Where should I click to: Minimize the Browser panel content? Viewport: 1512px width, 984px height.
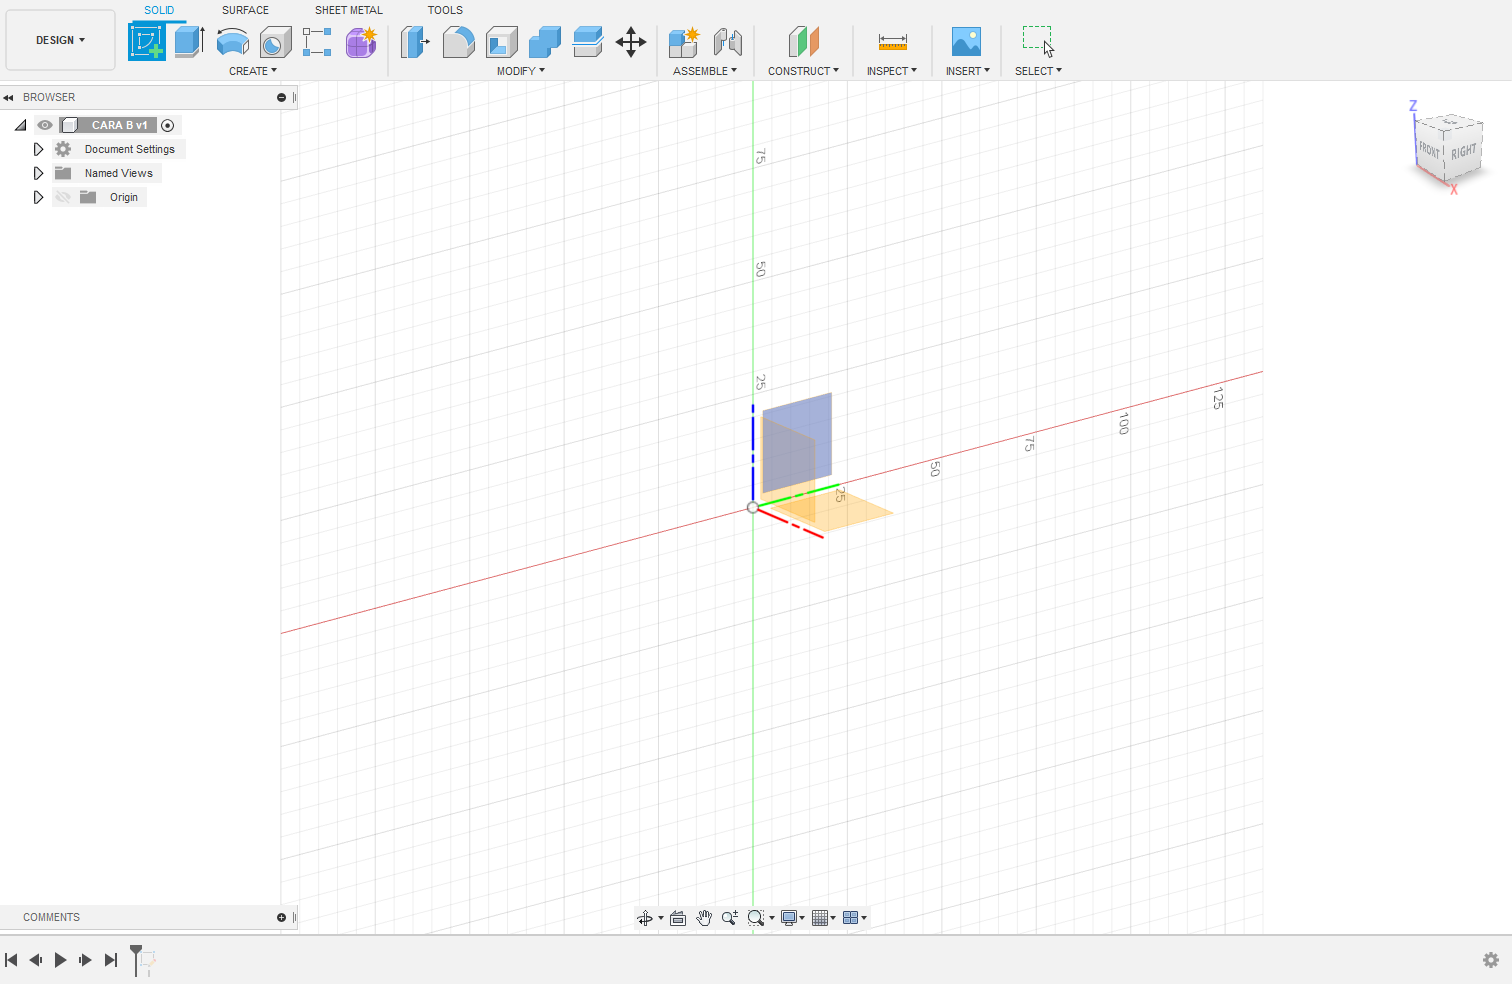(x=281, y=97)
